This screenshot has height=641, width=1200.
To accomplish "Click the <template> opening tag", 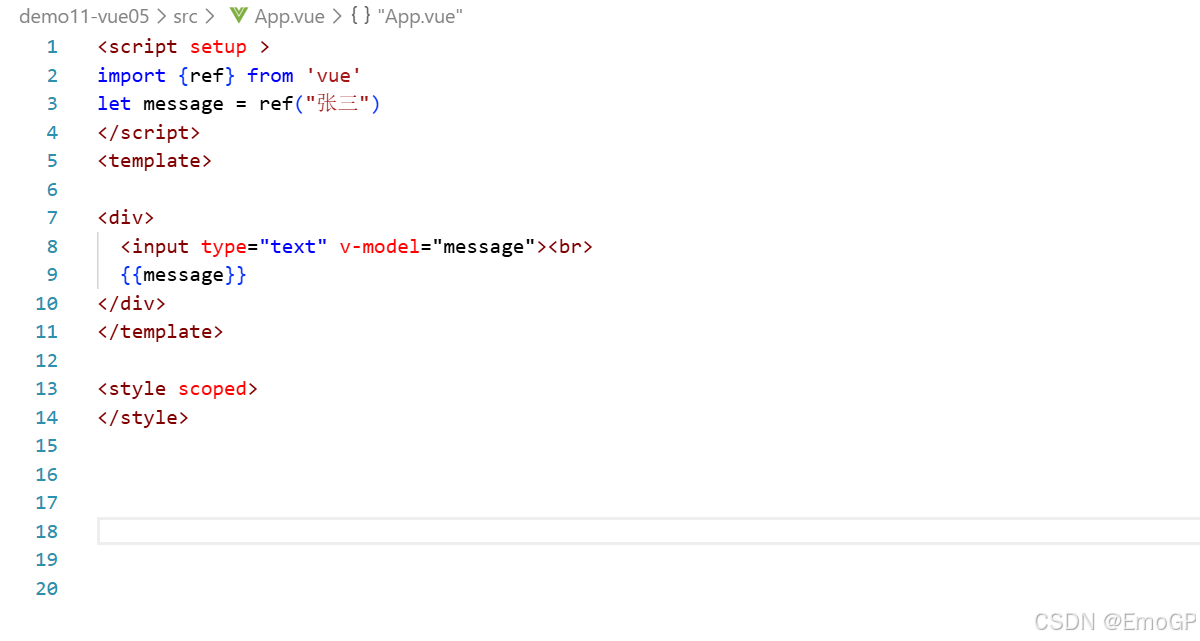I will pyautogui.click(x=155, y=161).
